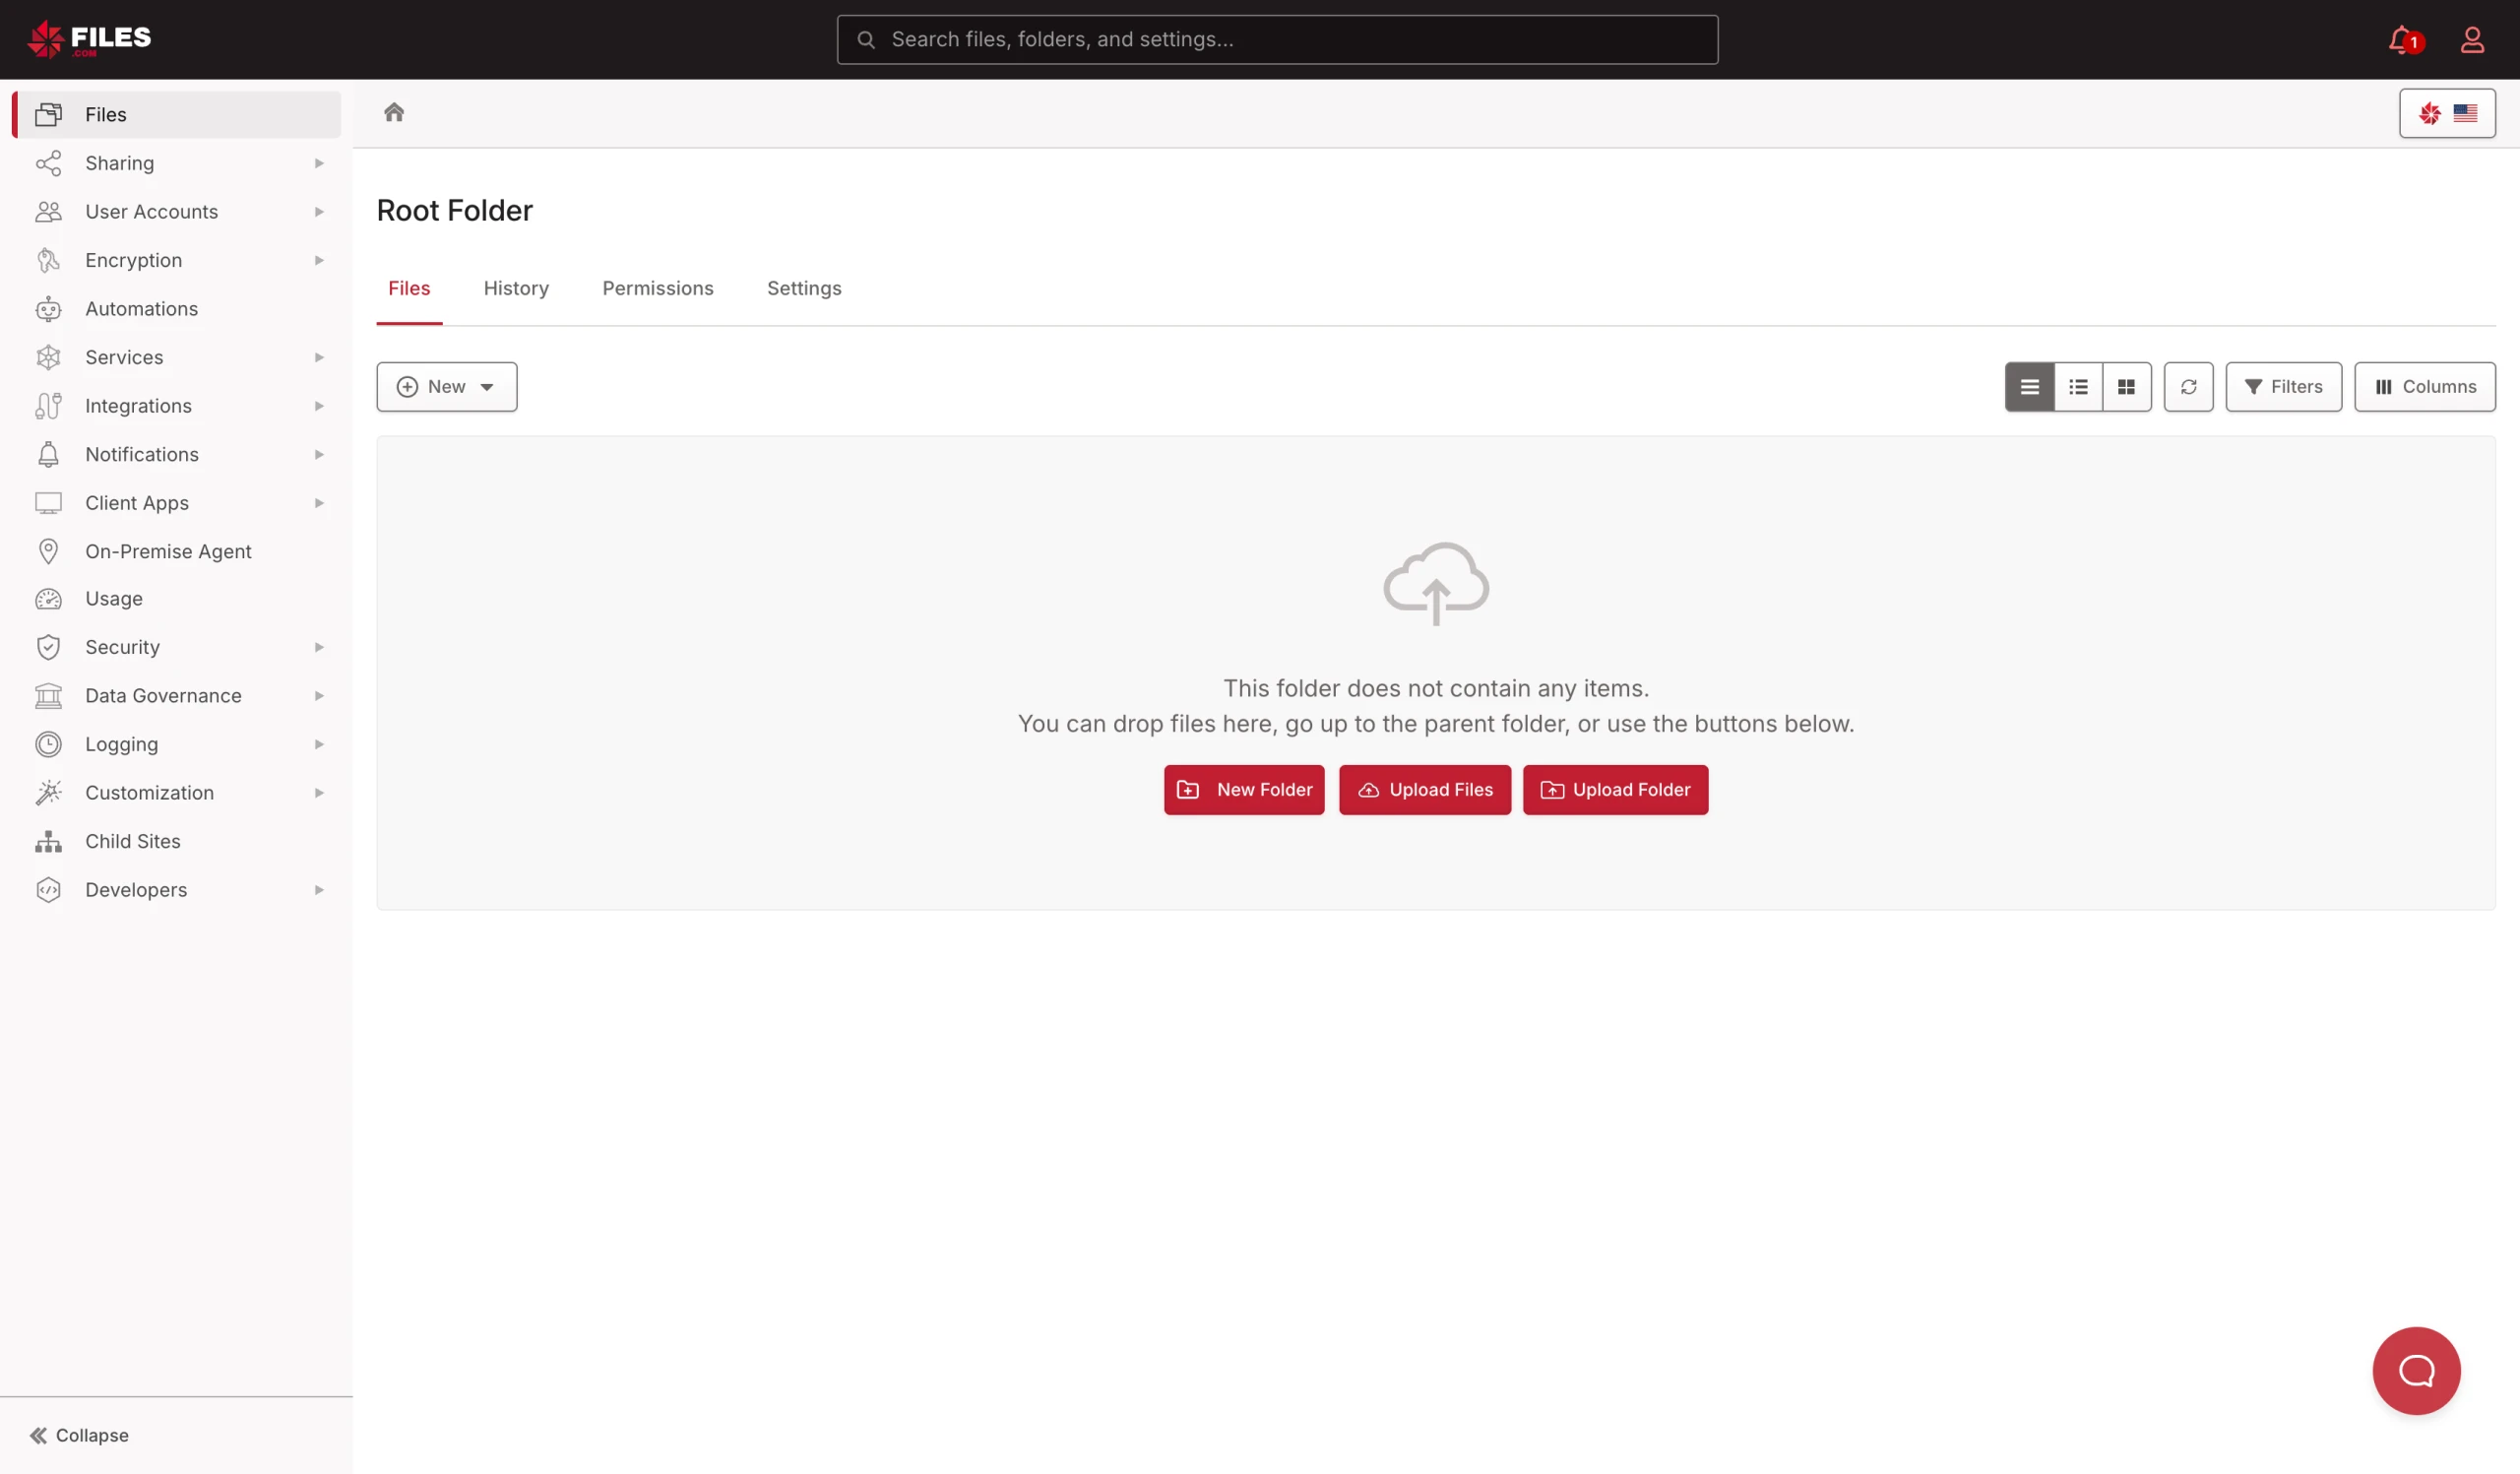This screenshot has width=2520, height=1474.
Task: Click the Upload Files button
Action: [1425, 790]
